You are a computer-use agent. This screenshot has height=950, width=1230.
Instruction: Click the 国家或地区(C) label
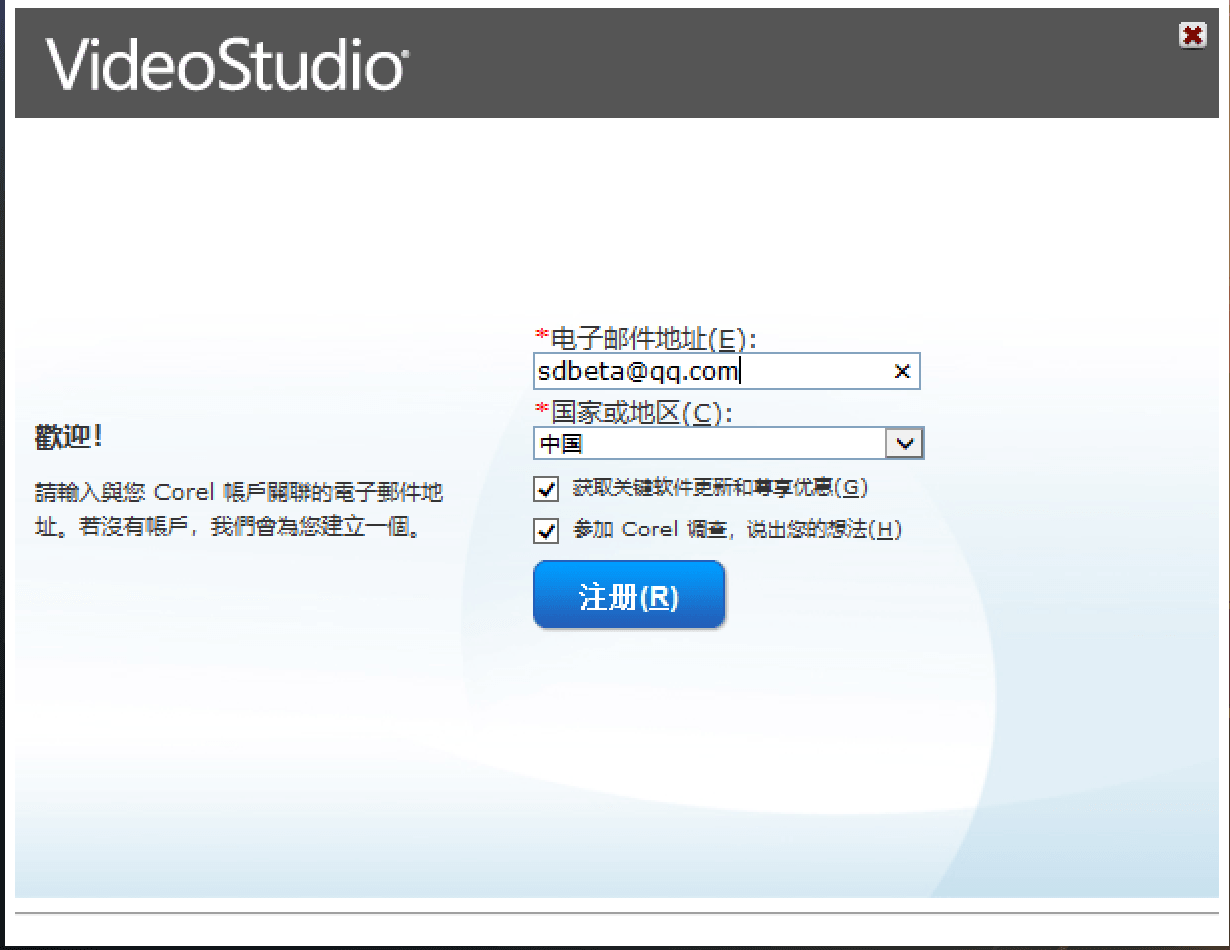(x=634, y=412)
